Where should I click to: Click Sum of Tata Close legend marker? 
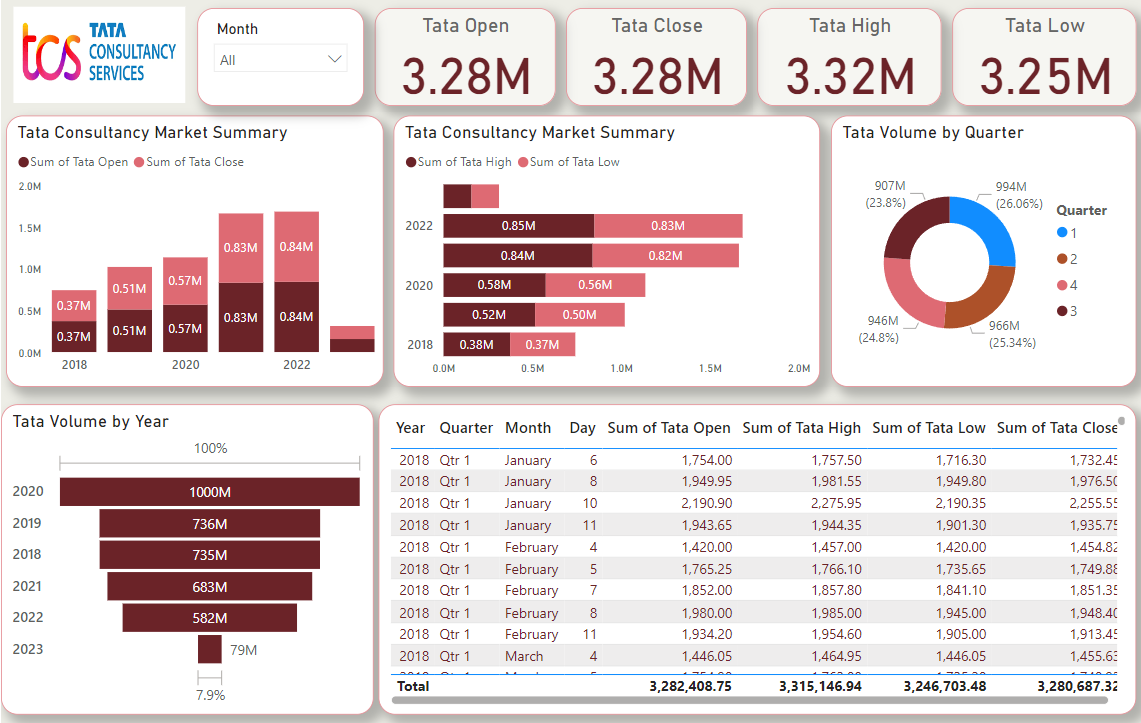(140, 162)
